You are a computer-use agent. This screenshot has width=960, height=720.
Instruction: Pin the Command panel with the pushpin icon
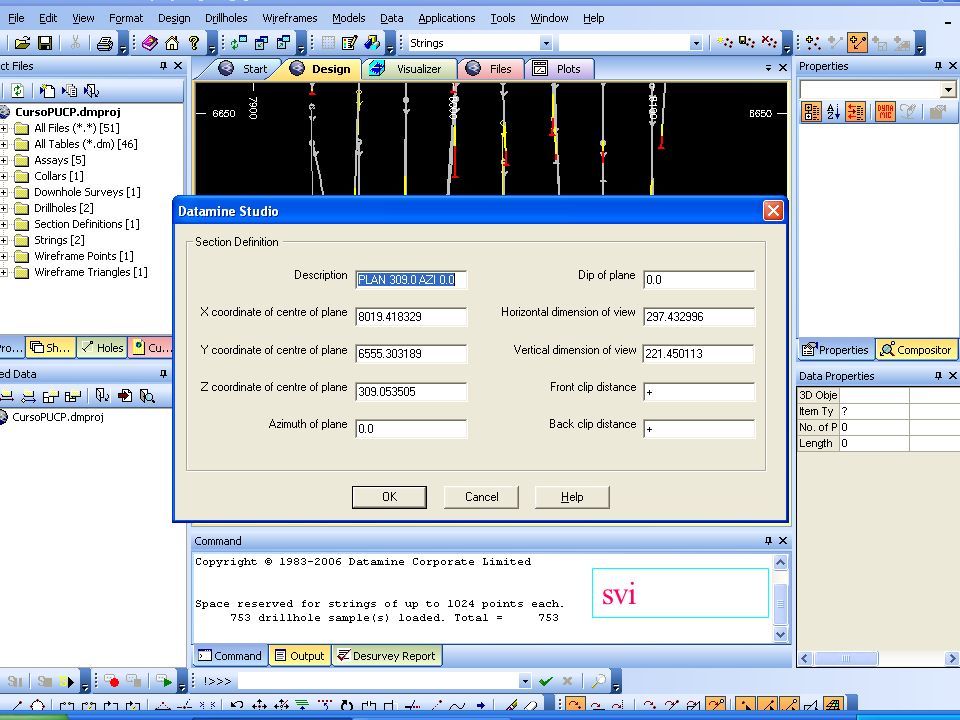point(768,541)
